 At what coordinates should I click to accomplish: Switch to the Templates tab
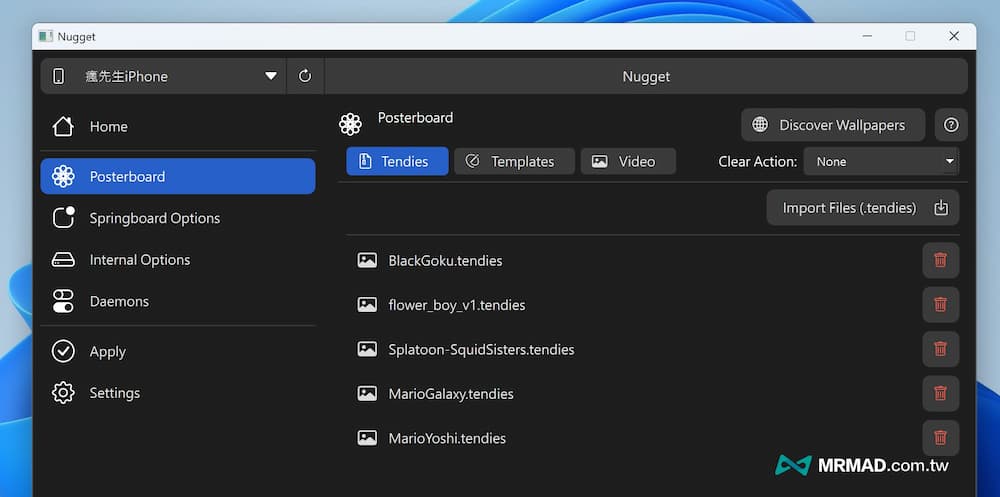click(x=514, y=161)
